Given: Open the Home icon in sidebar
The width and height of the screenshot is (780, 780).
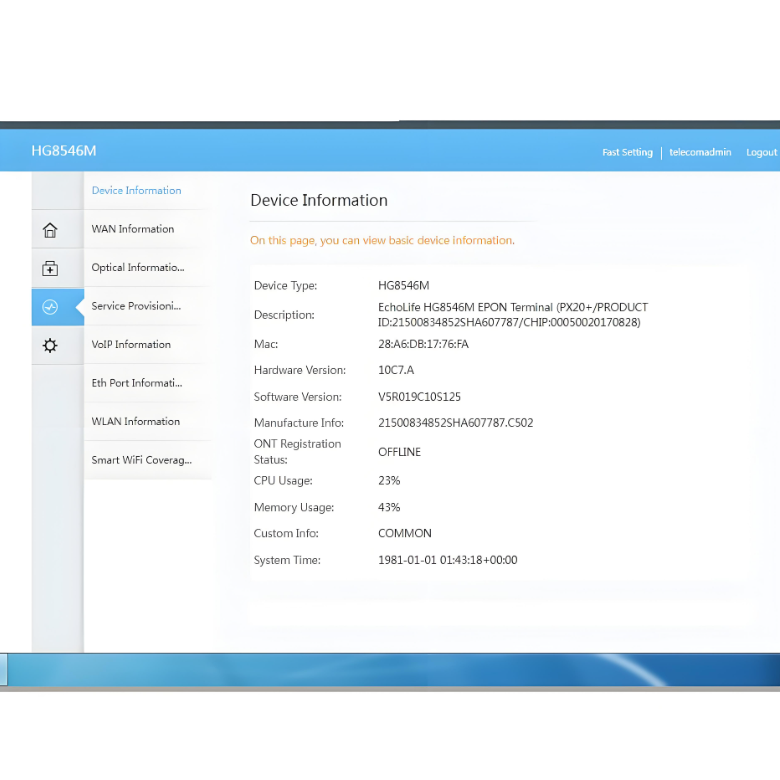Looking at the screenshot, I should tap(50, 230).
